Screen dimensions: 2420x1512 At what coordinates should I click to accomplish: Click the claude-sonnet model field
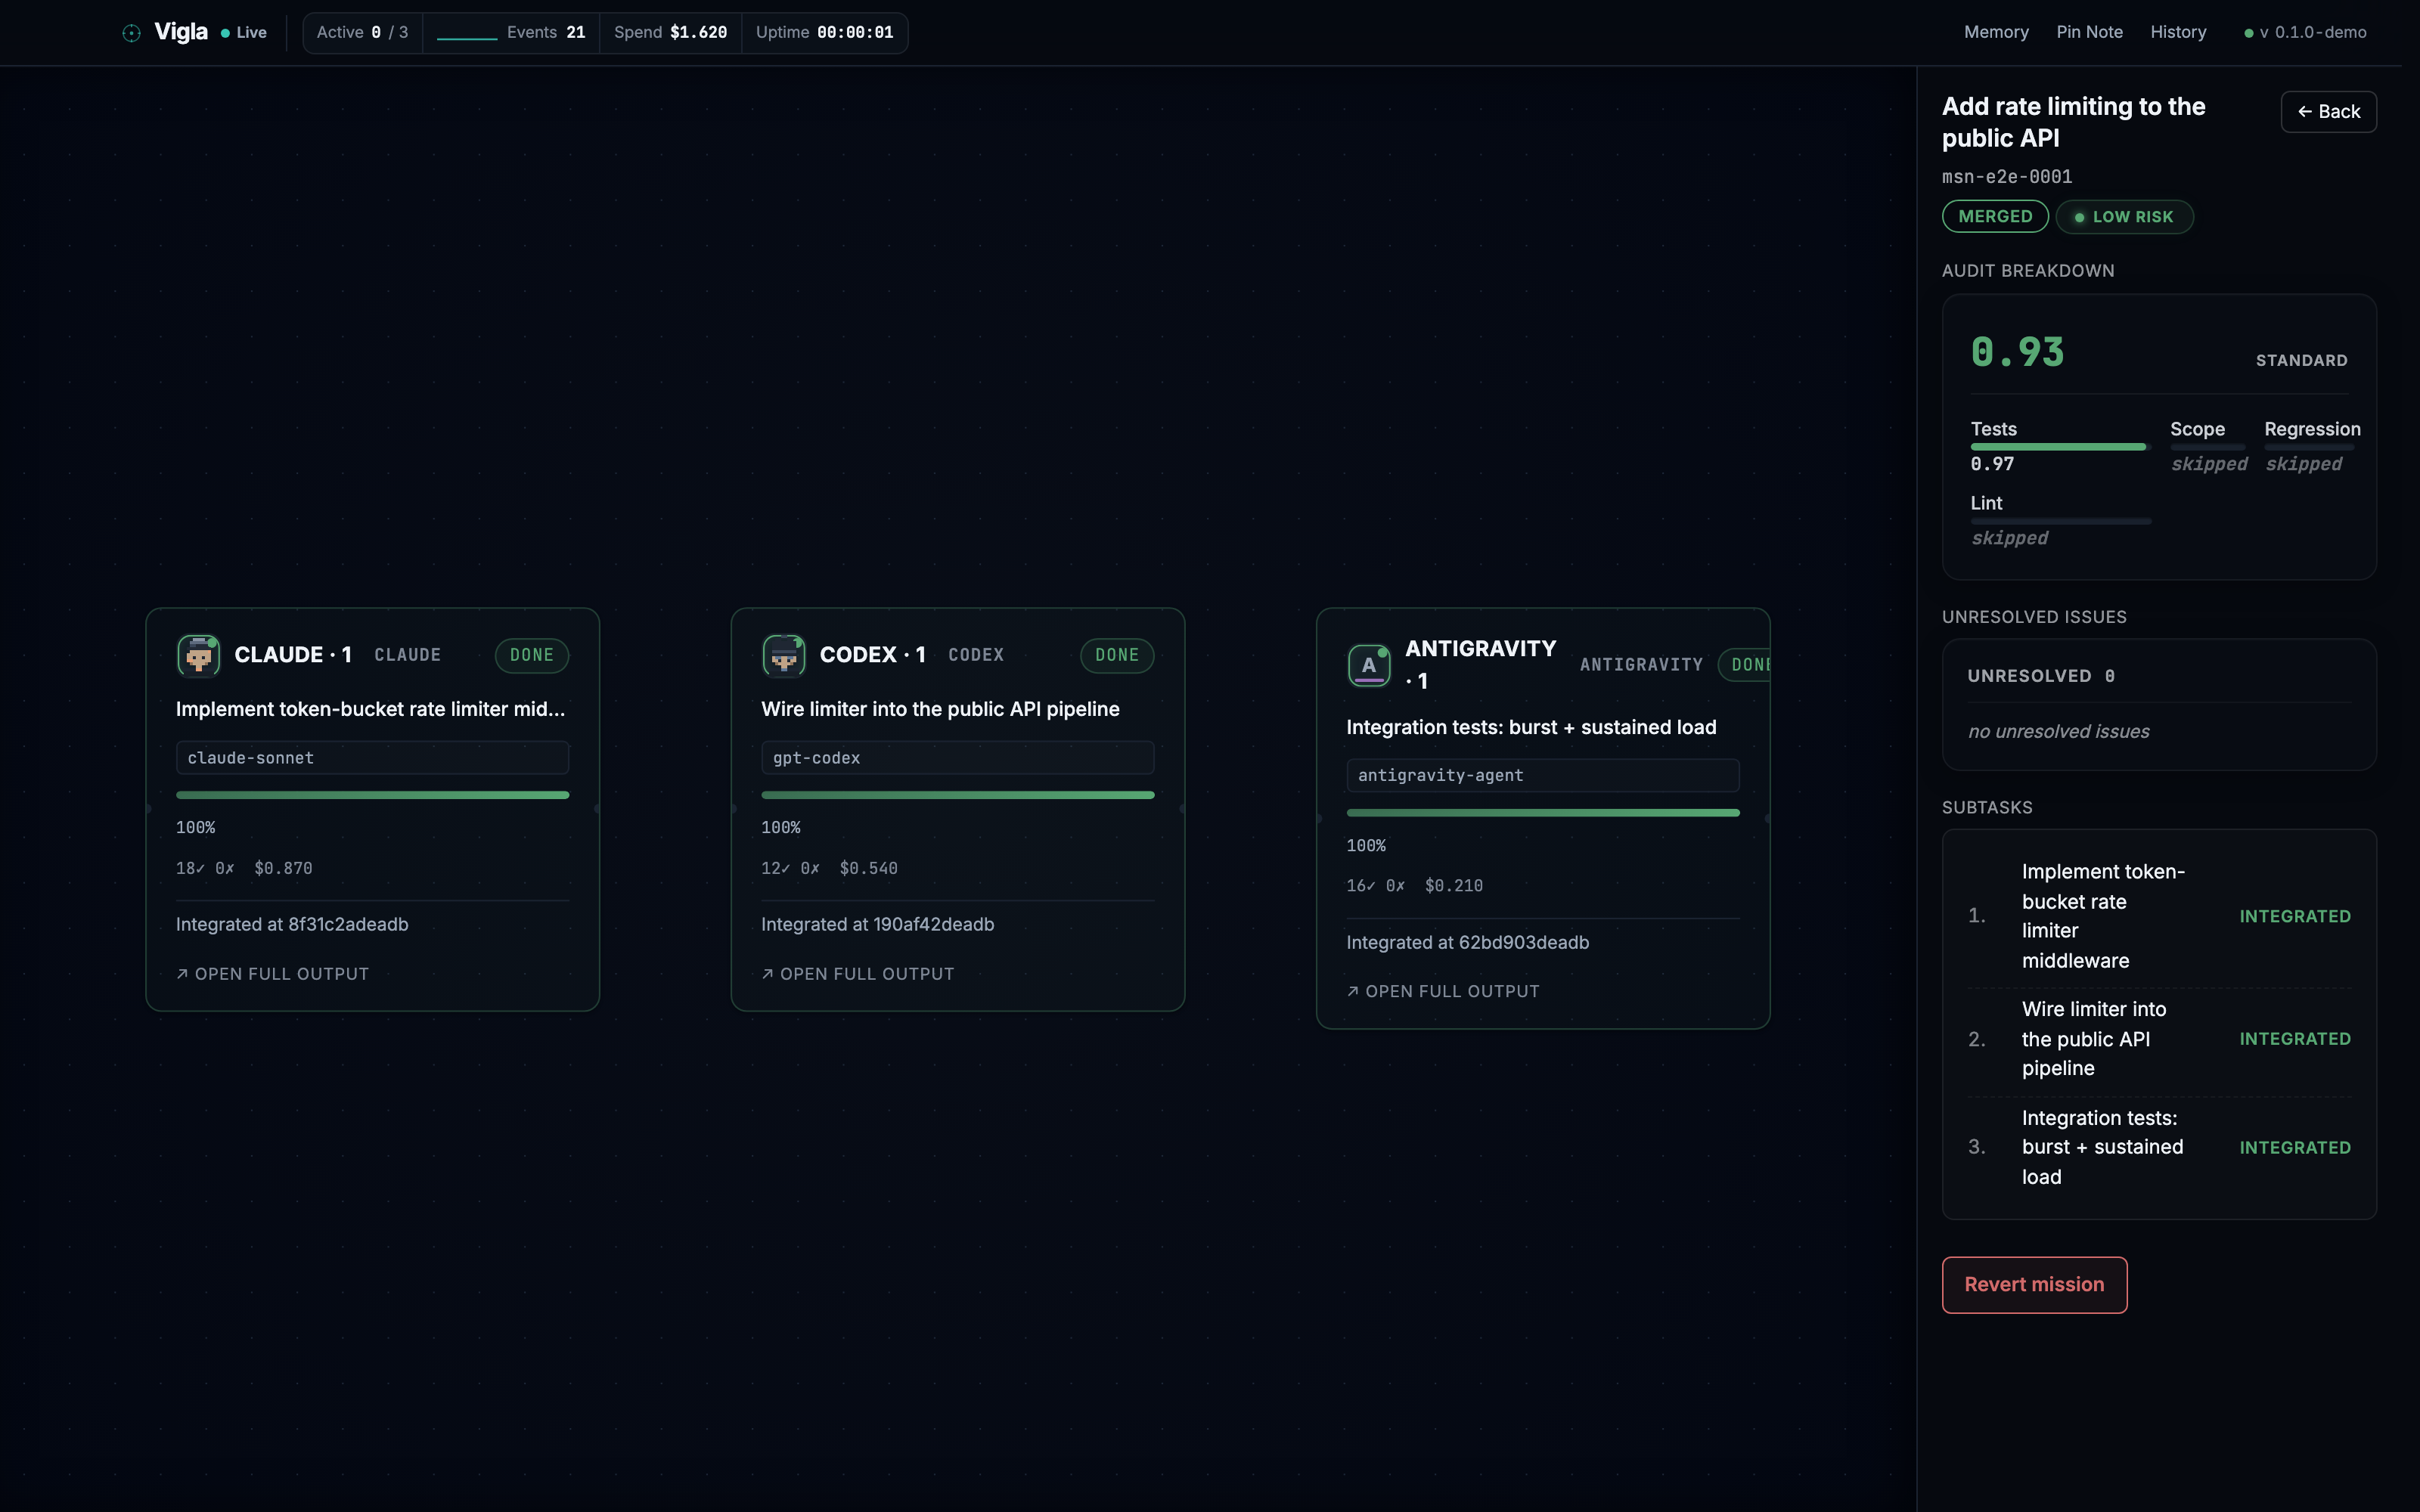coord(372,758)
